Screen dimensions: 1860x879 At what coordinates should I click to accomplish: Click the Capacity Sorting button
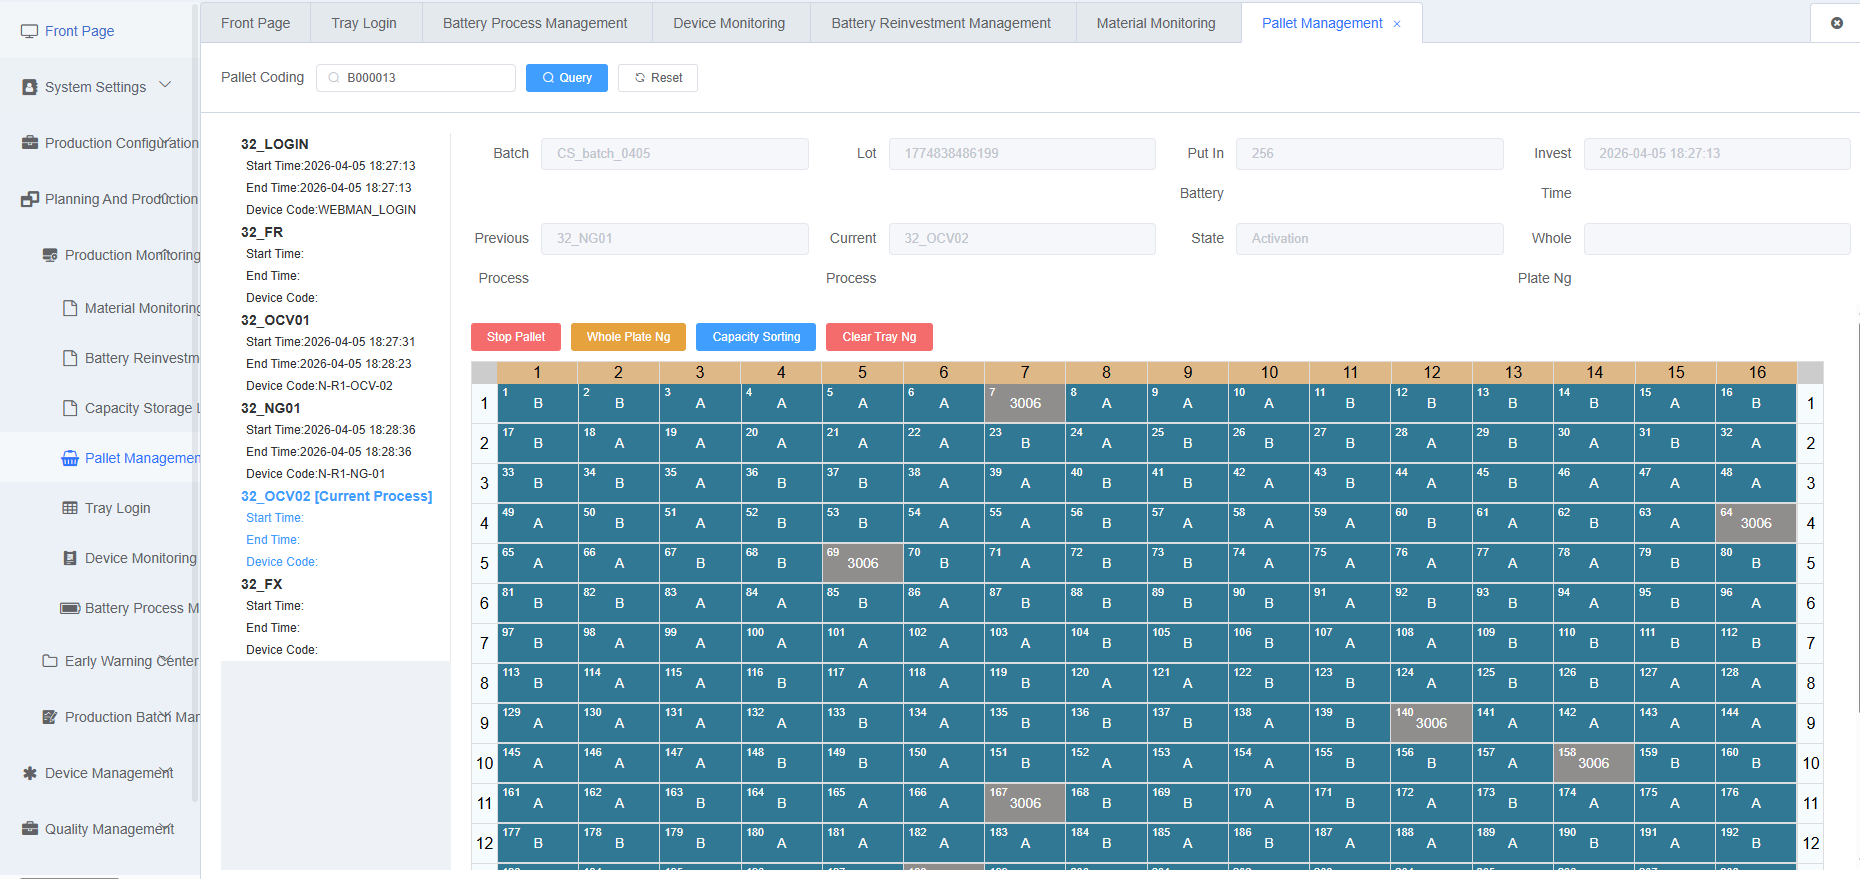[756, 337]
